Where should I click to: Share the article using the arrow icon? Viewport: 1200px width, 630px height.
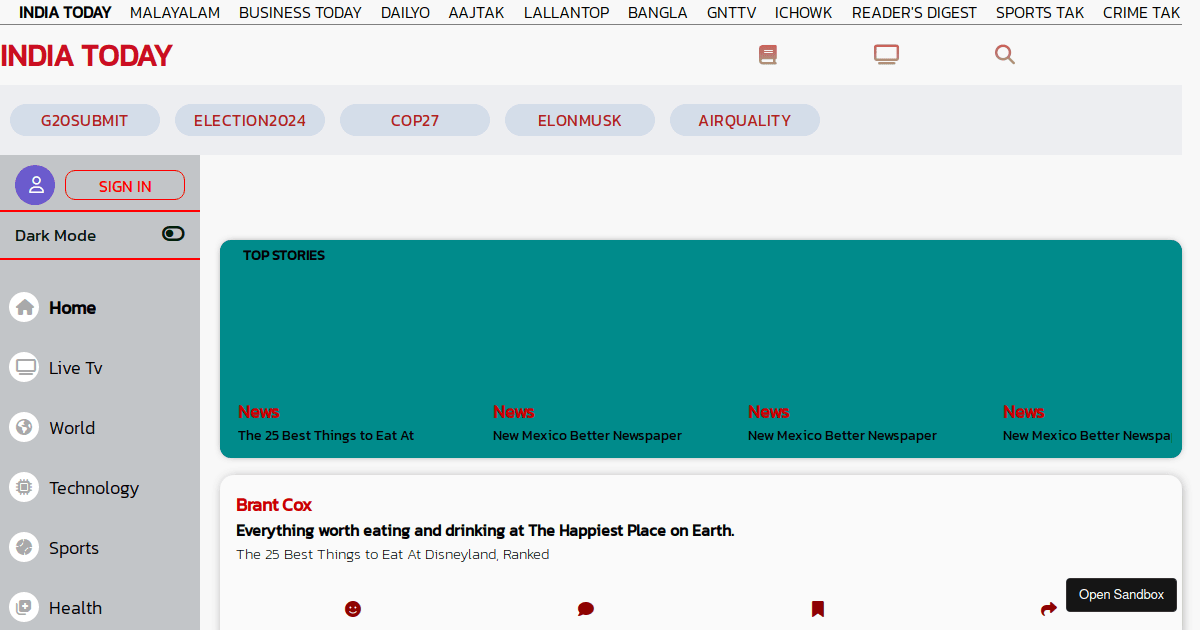[1048, 608]
